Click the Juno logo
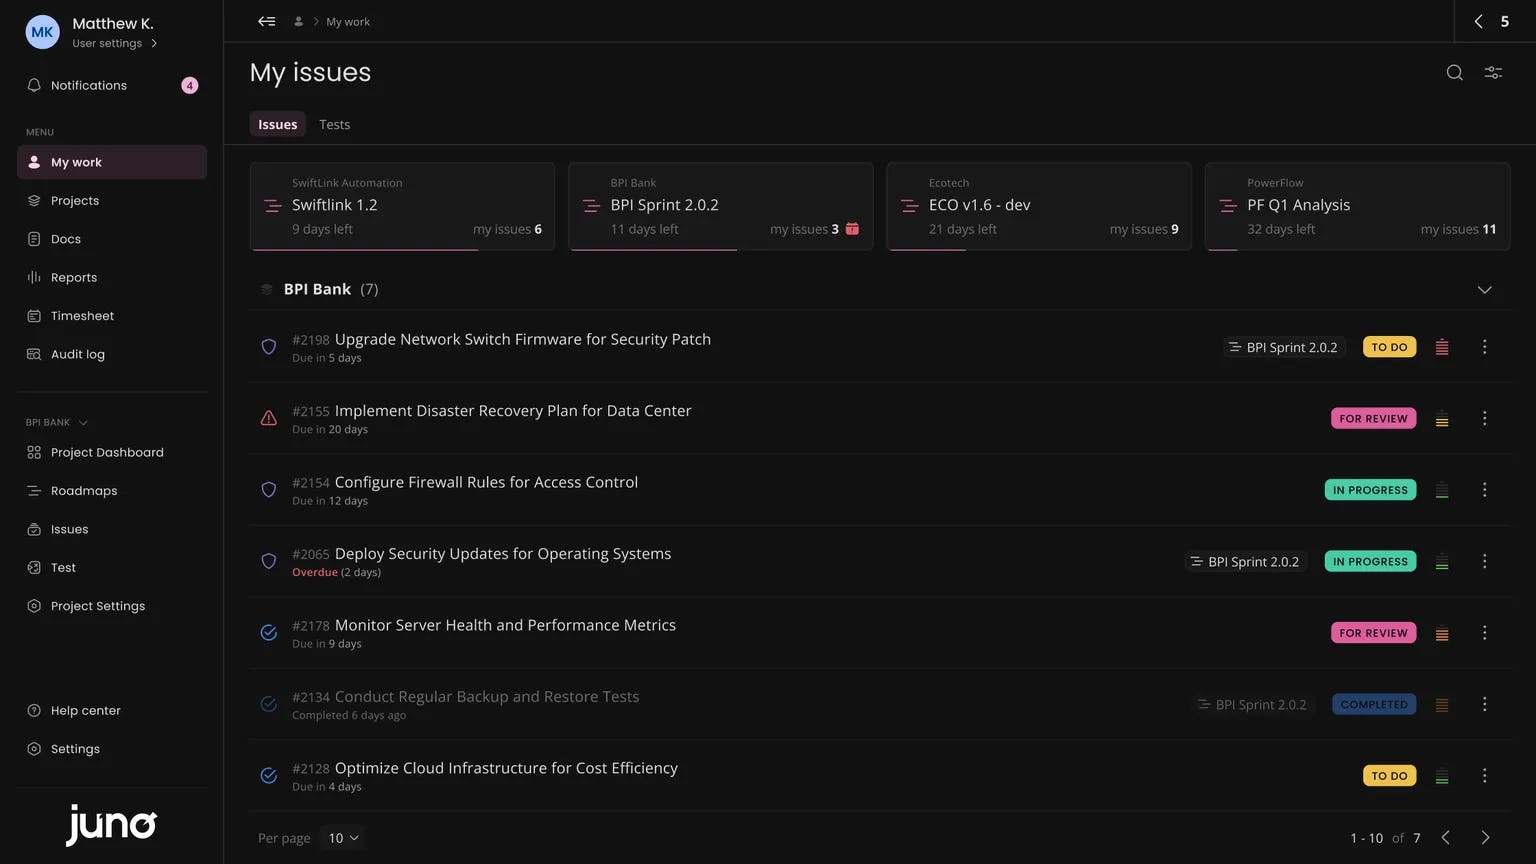This screenshot has height=864, width=1536. (x=111, y=824)
